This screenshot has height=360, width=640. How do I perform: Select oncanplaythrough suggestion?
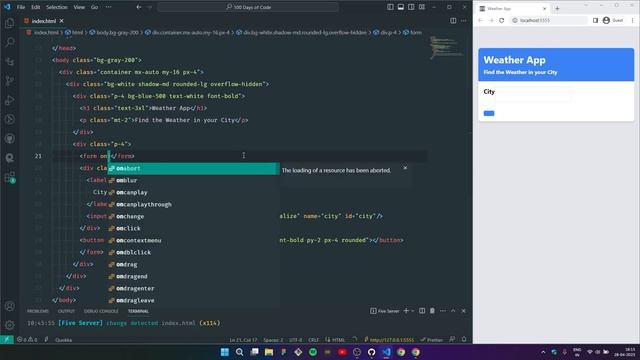click(x=193, y=204)
